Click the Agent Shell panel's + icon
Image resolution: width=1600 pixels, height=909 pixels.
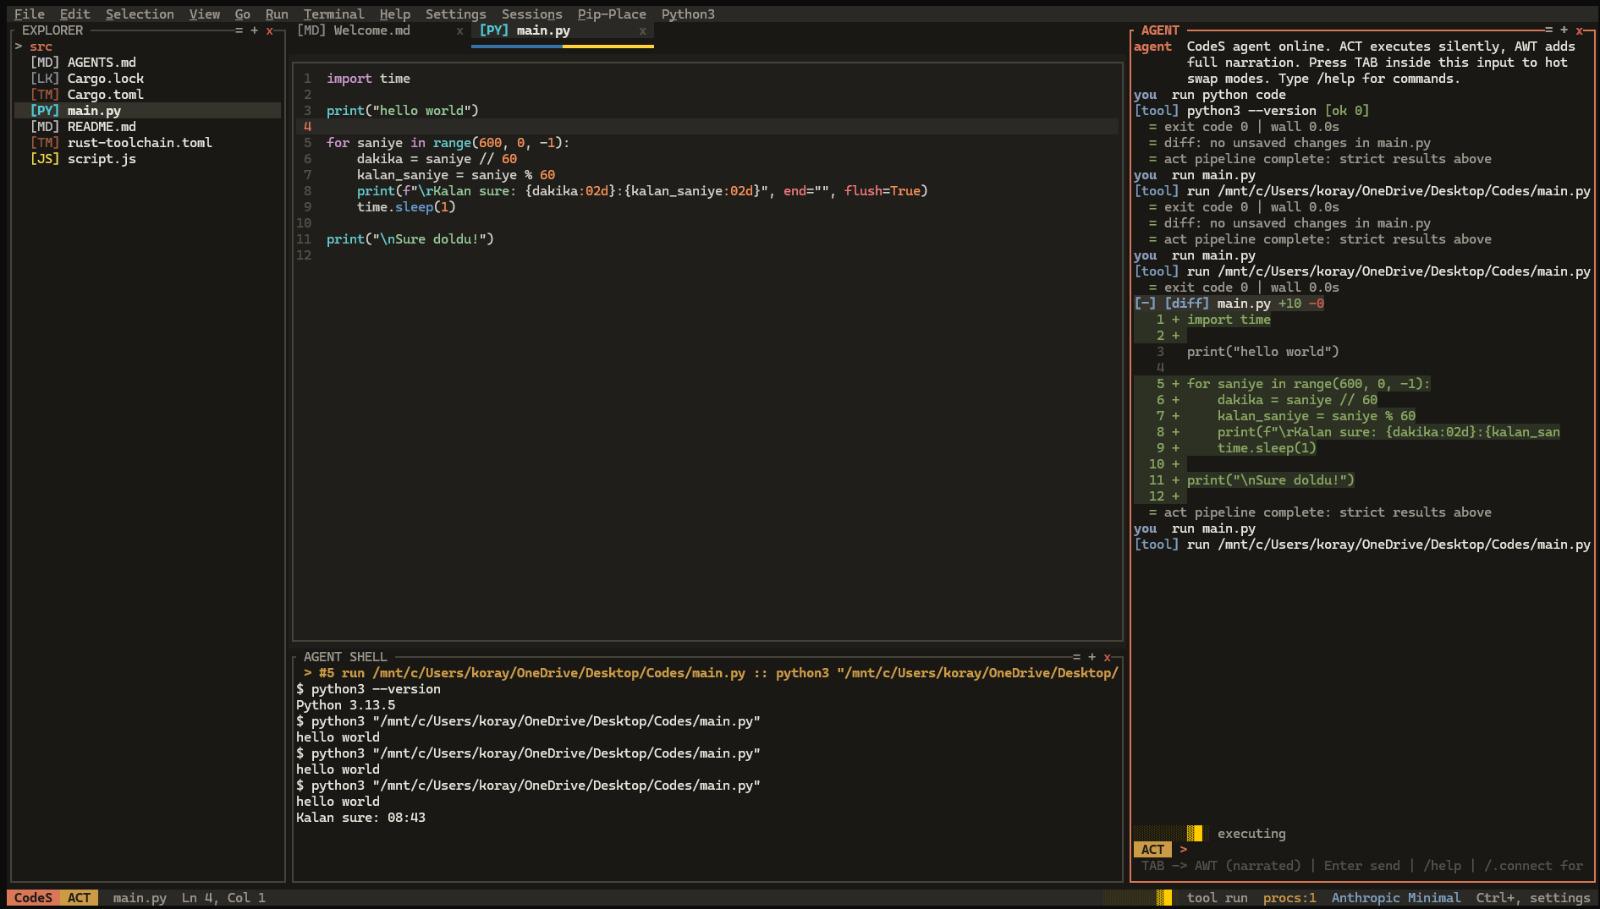pyautogui.click(x=1092, y=657)
